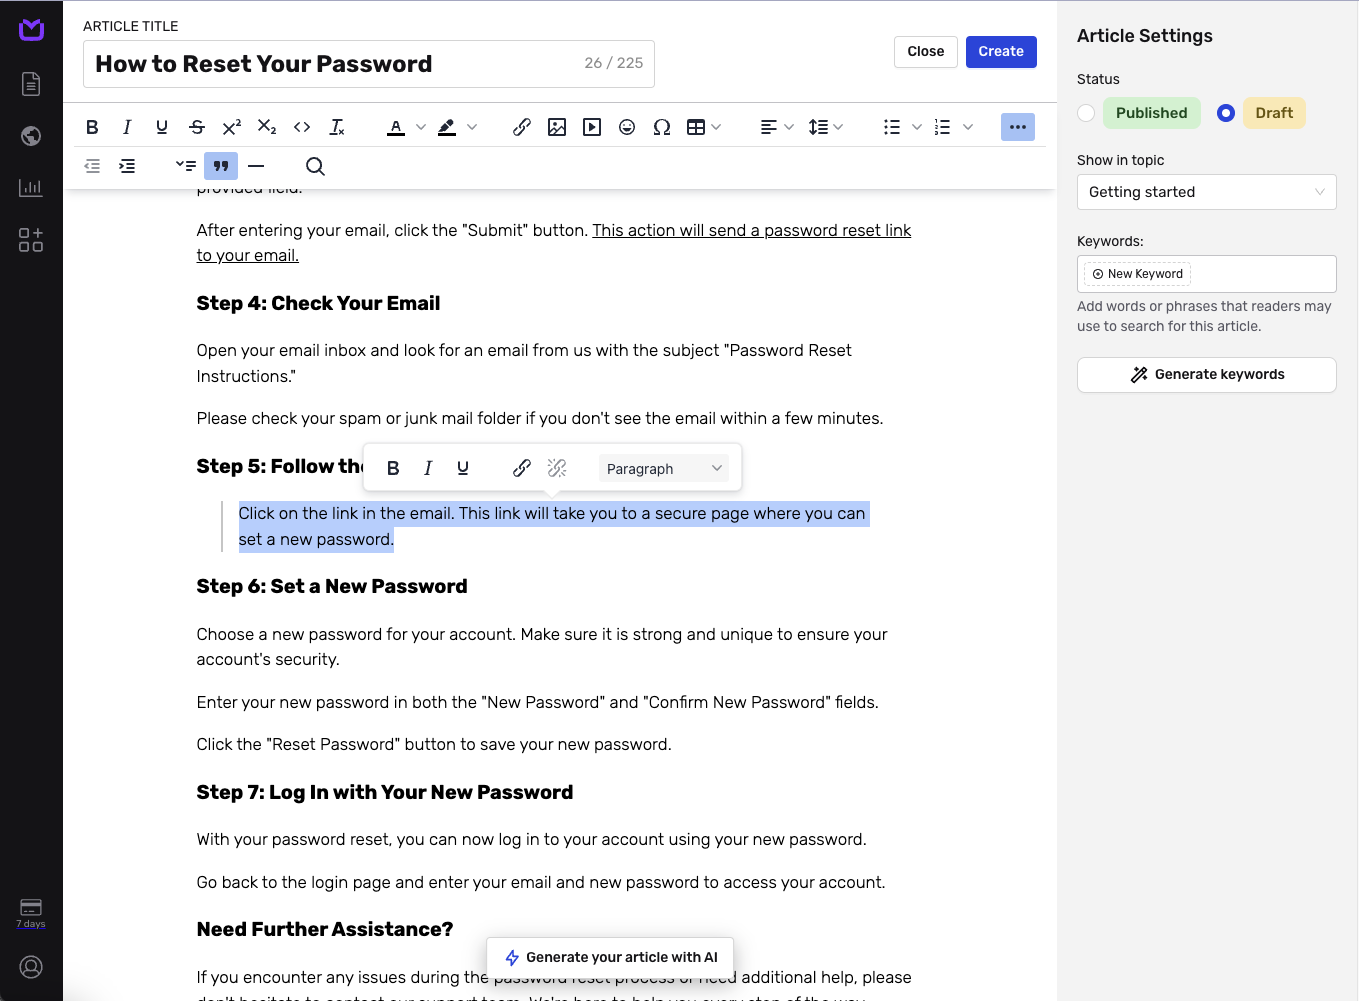The width and height of the screenshot is (1359, 1001).
Task: Click the Keywords input box
Action: coord(1206,274)
